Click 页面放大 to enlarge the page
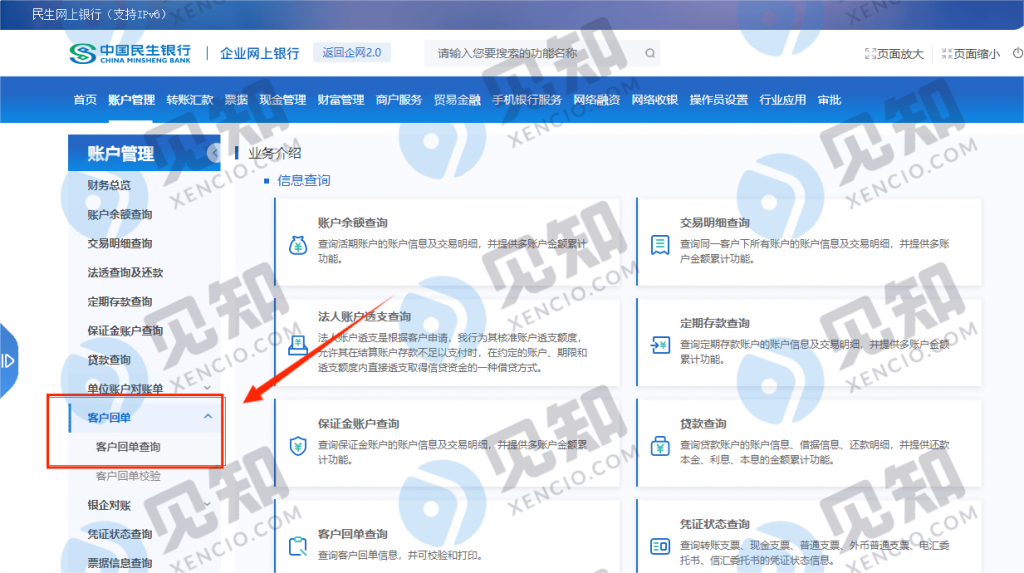This screenshot has width=1024, height=573. (893, 54)
